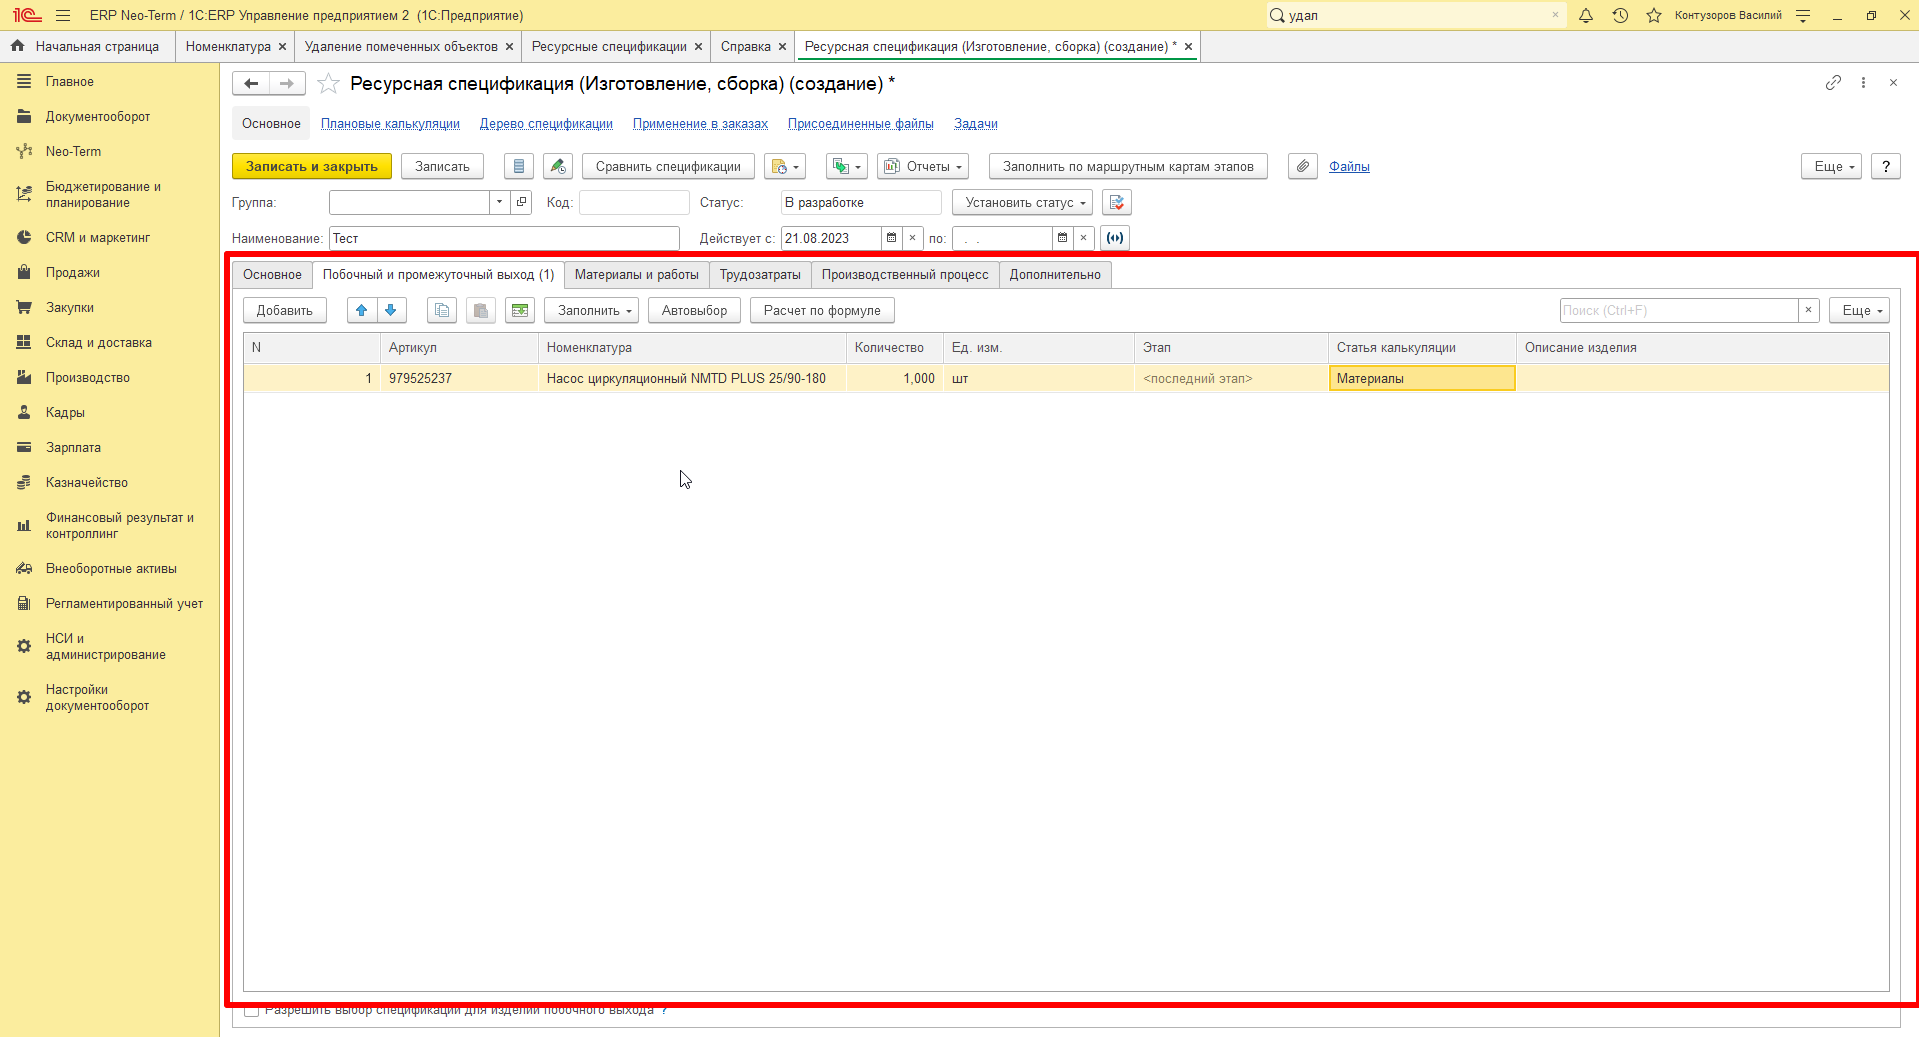Image resolution: width=1919 pixels, height=1037 pixels.
Task: Click the list icon next to the Записать button
Action: [519, 166]
